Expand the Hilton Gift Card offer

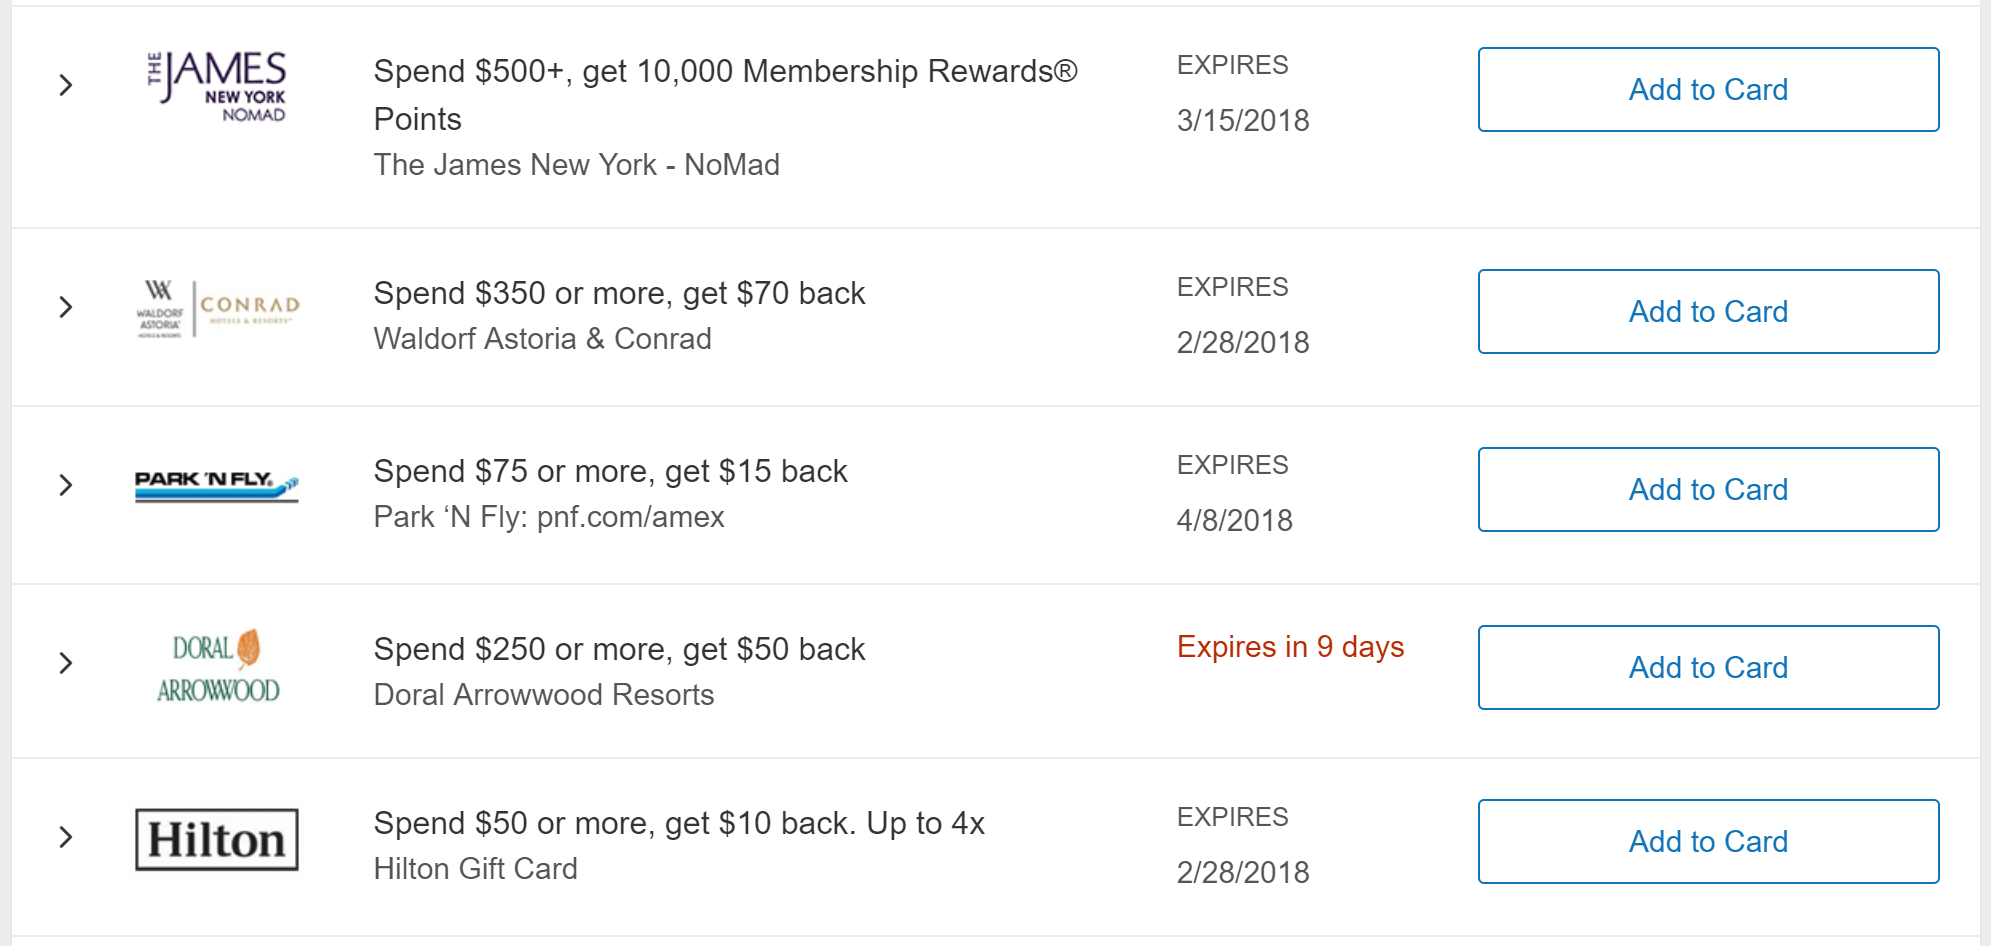(66, 837)
